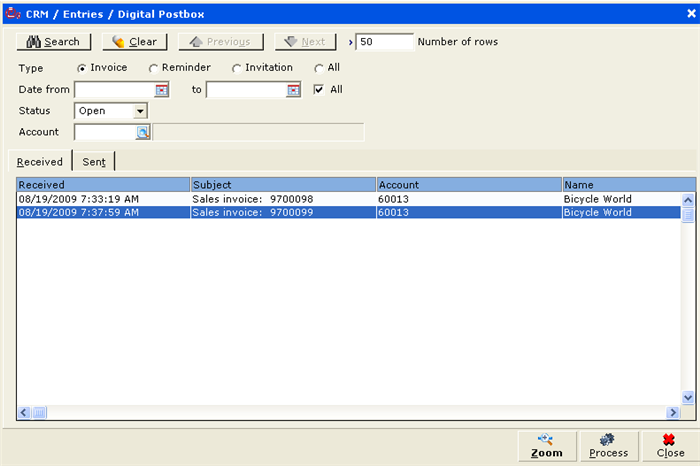The image size is (700, 466).
Task: Open the Status dropdown showing Open
Action: pos(140,111)
